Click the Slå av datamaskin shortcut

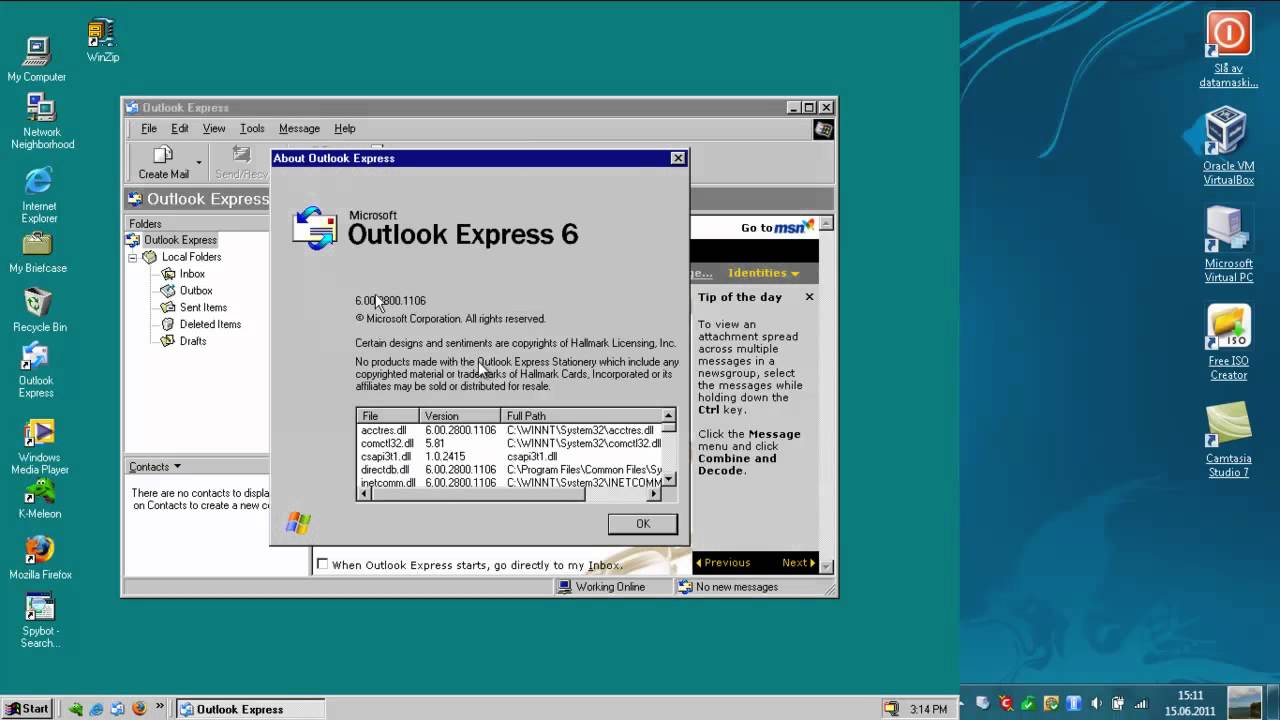[1228, 49]
